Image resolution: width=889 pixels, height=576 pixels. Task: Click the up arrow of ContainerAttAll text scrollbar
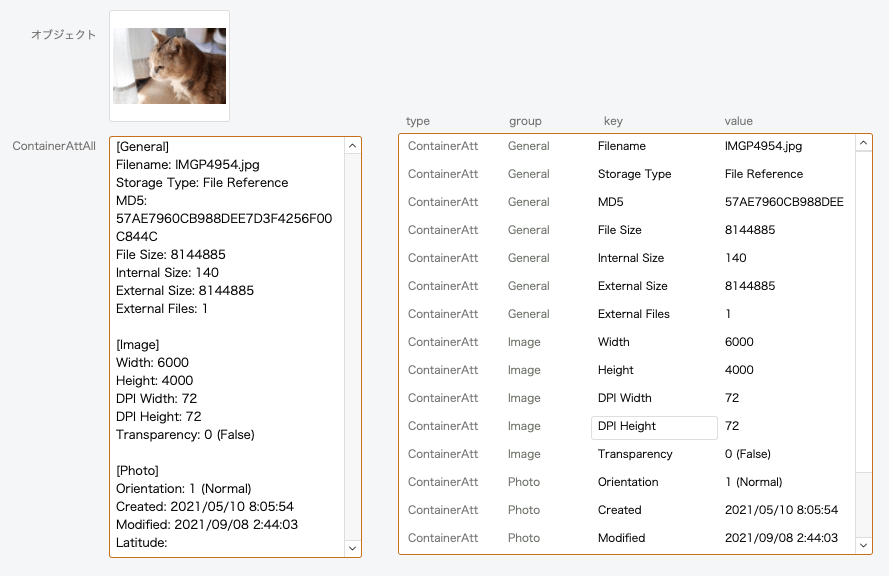352,146
